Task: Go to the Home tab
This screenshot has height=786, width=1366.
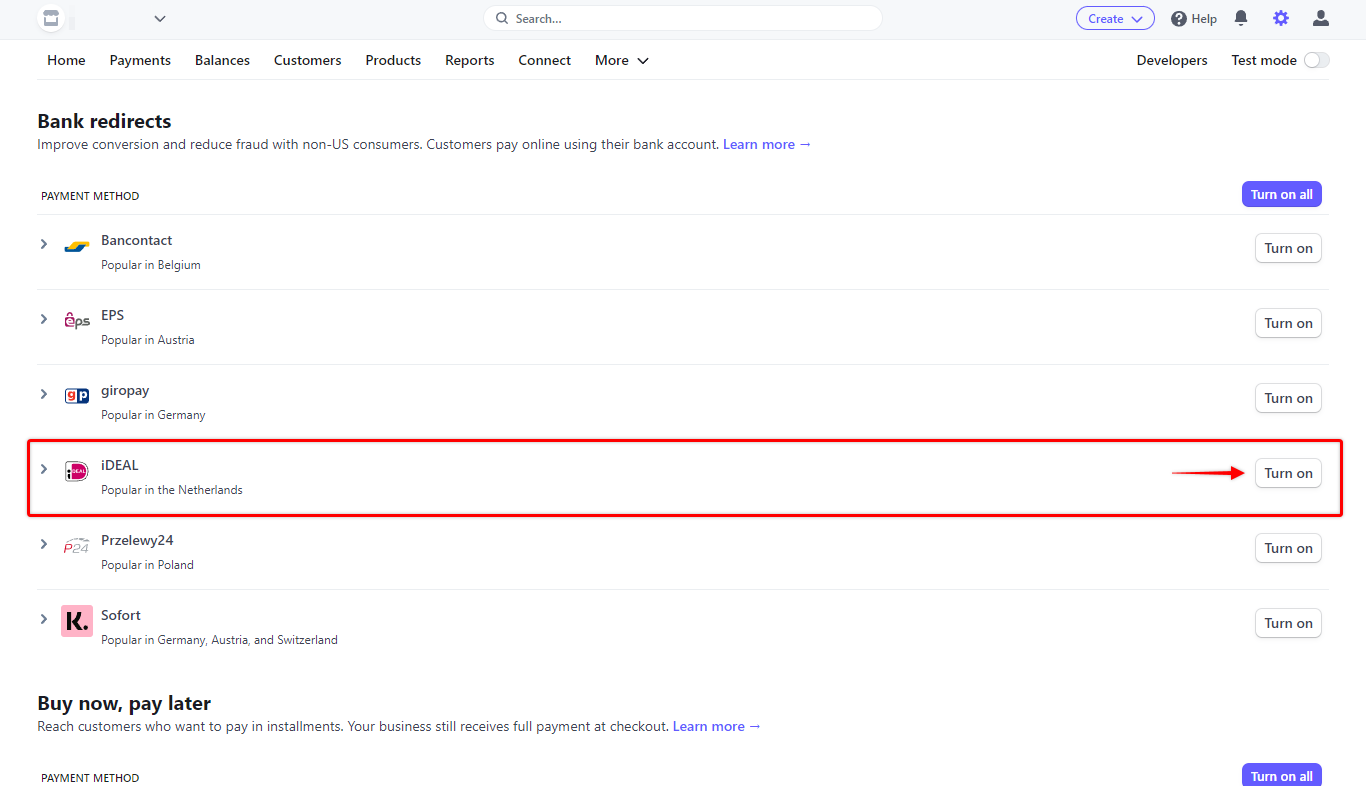Action: pyautogui.click(x=66, y=60)
